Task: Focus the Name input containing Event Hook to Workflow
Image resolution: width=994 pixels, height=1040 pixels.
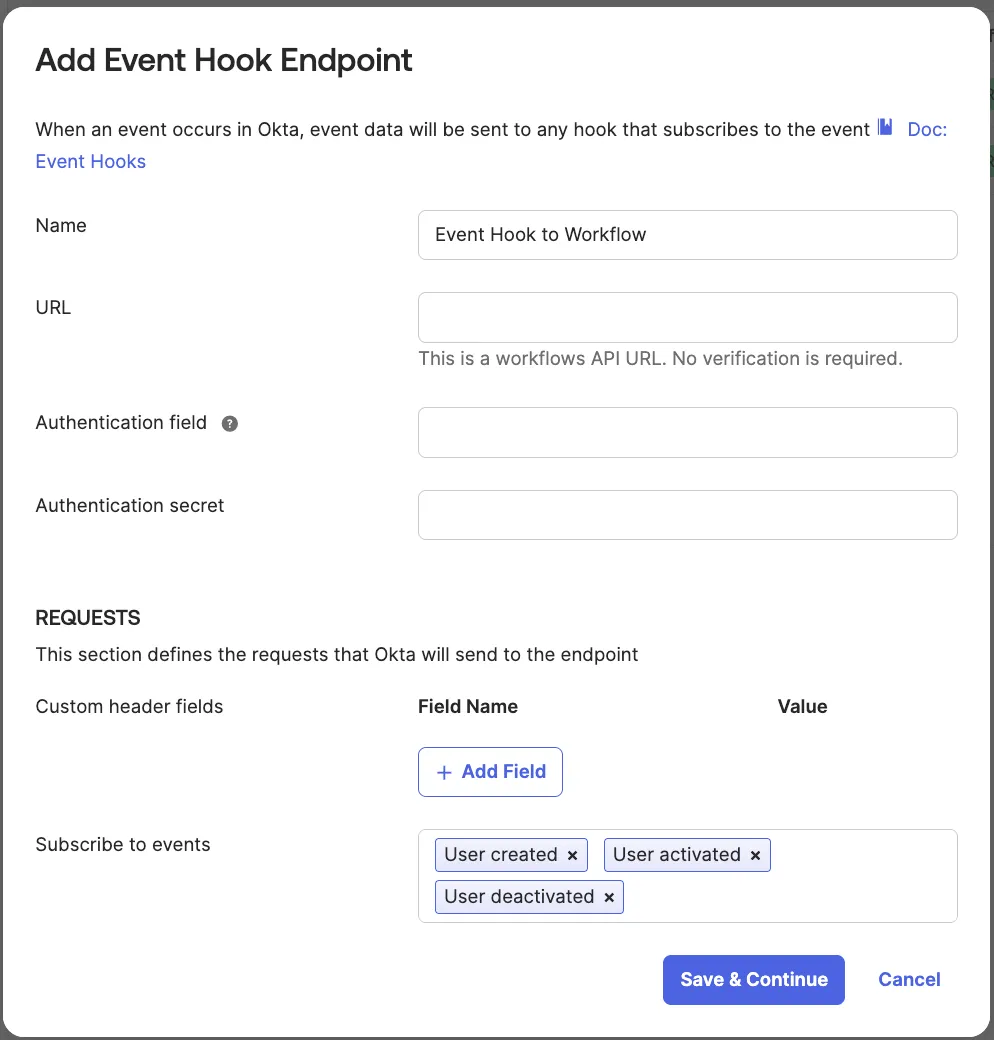Action: 687,235
